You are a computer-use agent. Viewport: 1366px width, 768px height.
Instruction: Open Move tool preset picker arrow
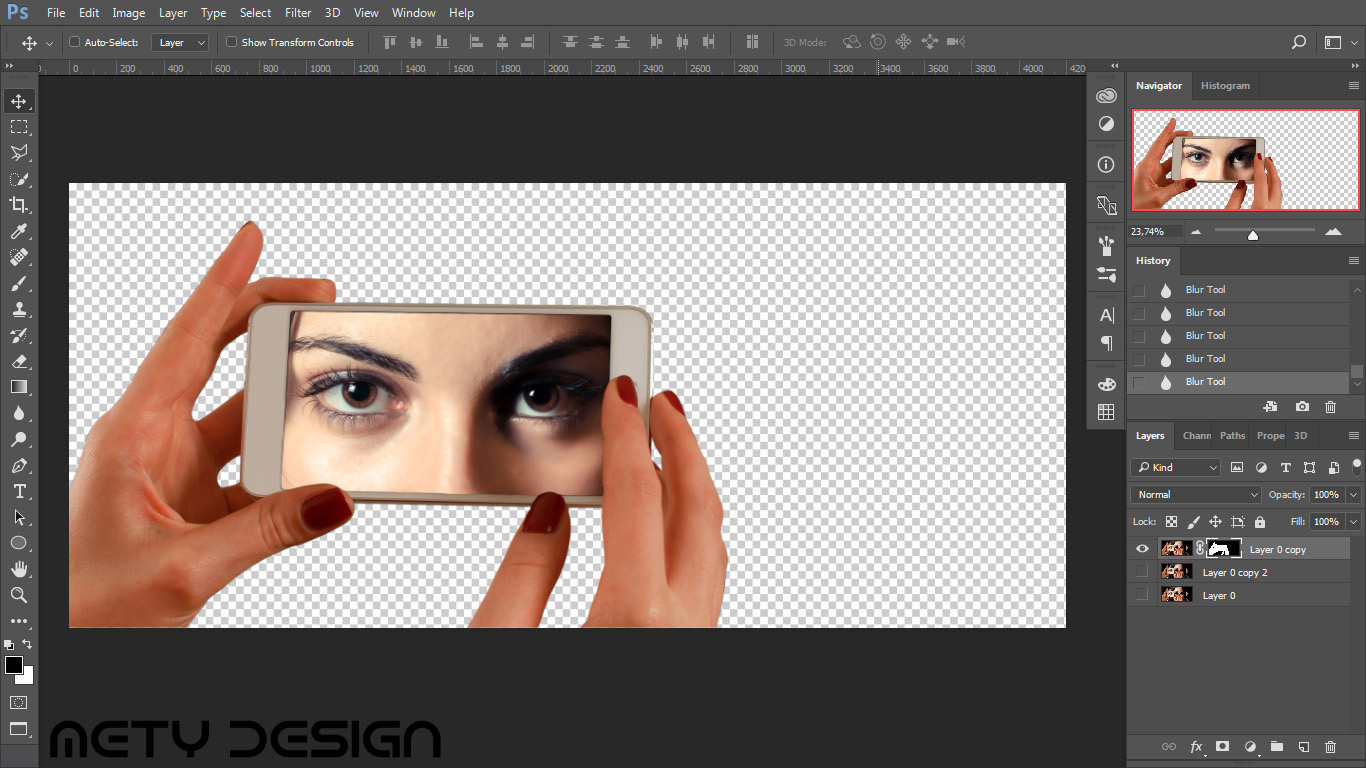49,43
